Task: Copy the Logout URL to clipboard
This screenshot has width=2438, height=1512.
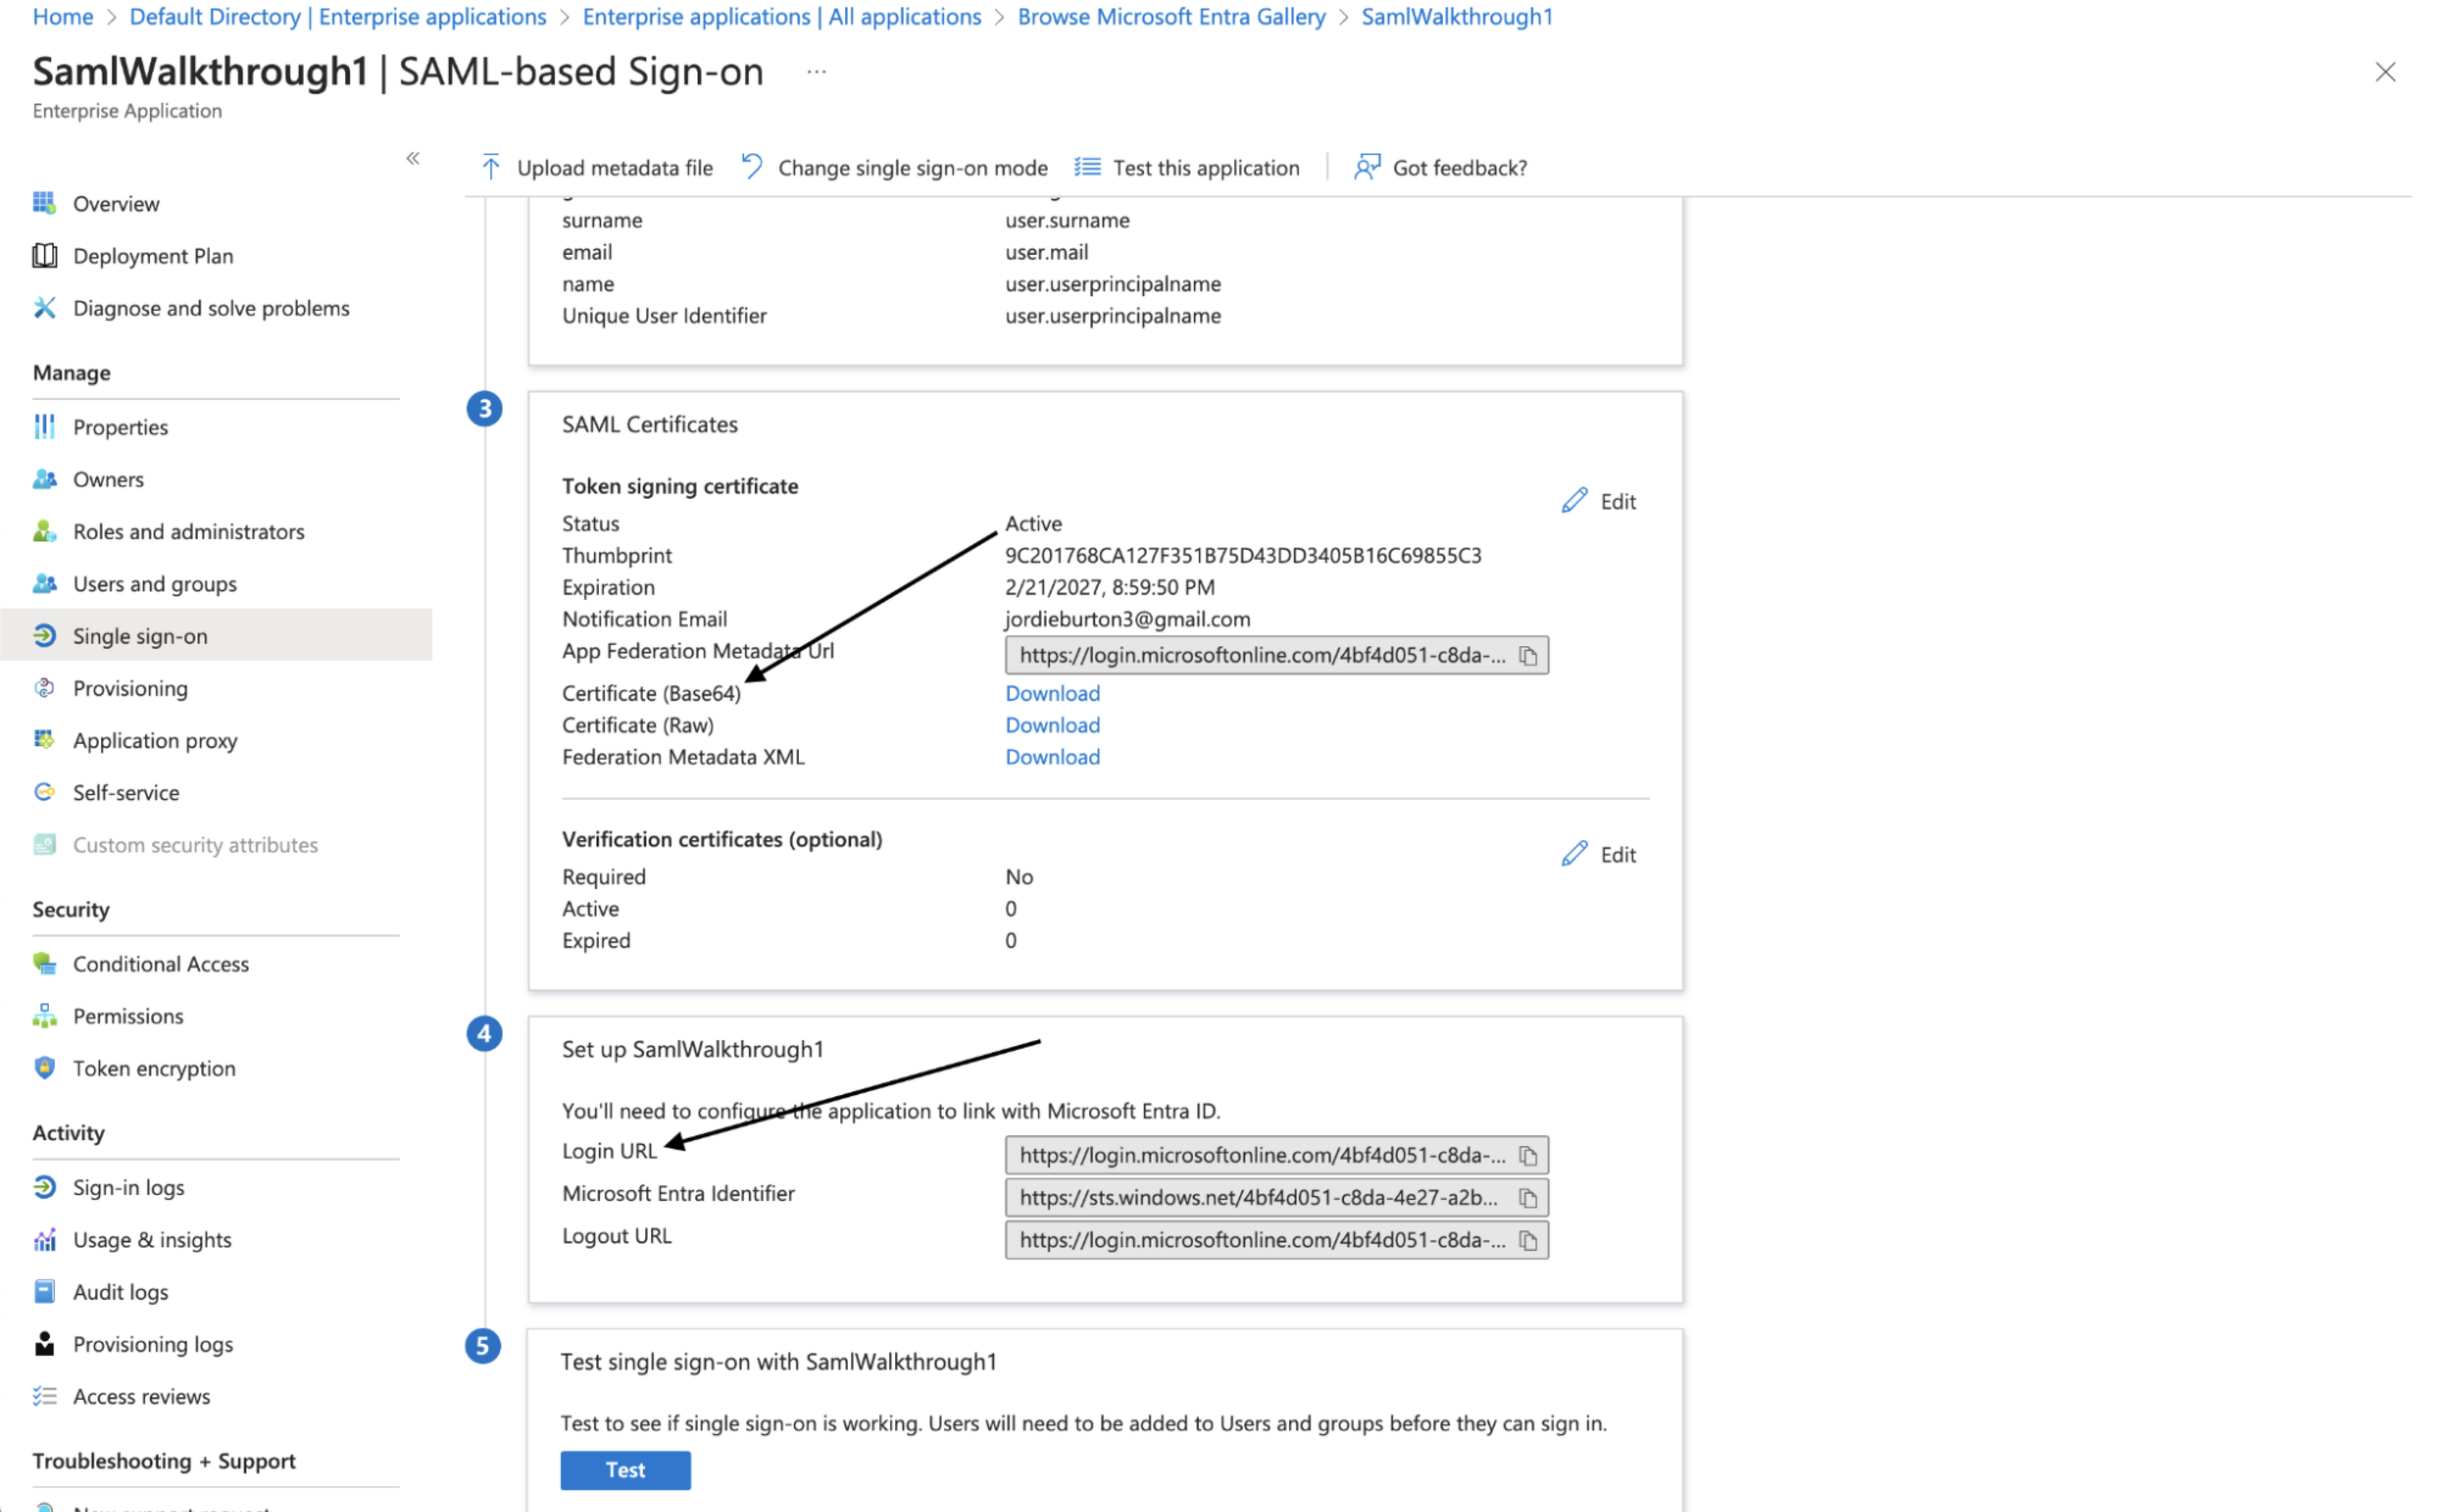Action: pos(1527,1241)
